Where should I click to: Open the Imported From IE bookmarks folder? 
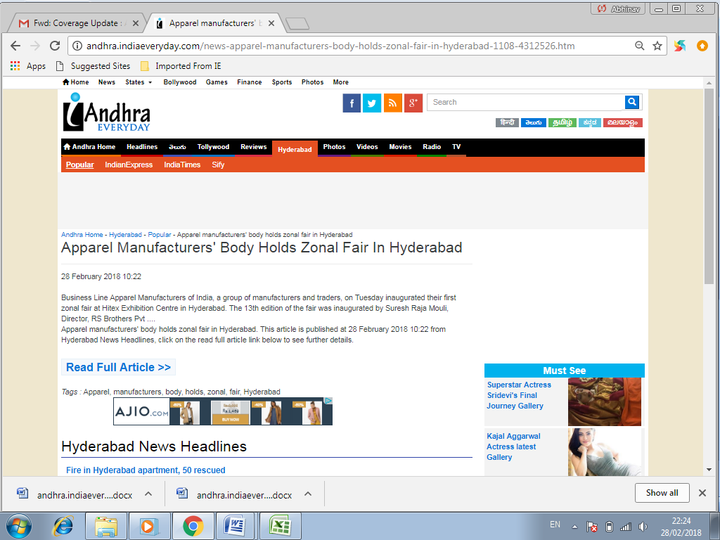coord(181,66)
